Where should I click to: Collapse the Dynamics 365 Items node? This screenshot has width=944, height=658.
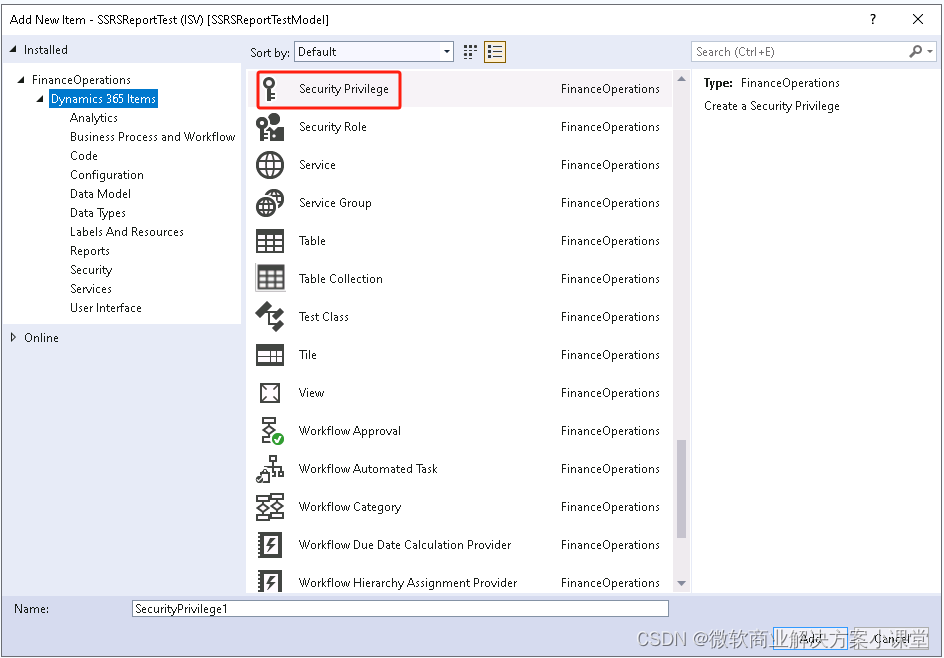coord(40,99)
